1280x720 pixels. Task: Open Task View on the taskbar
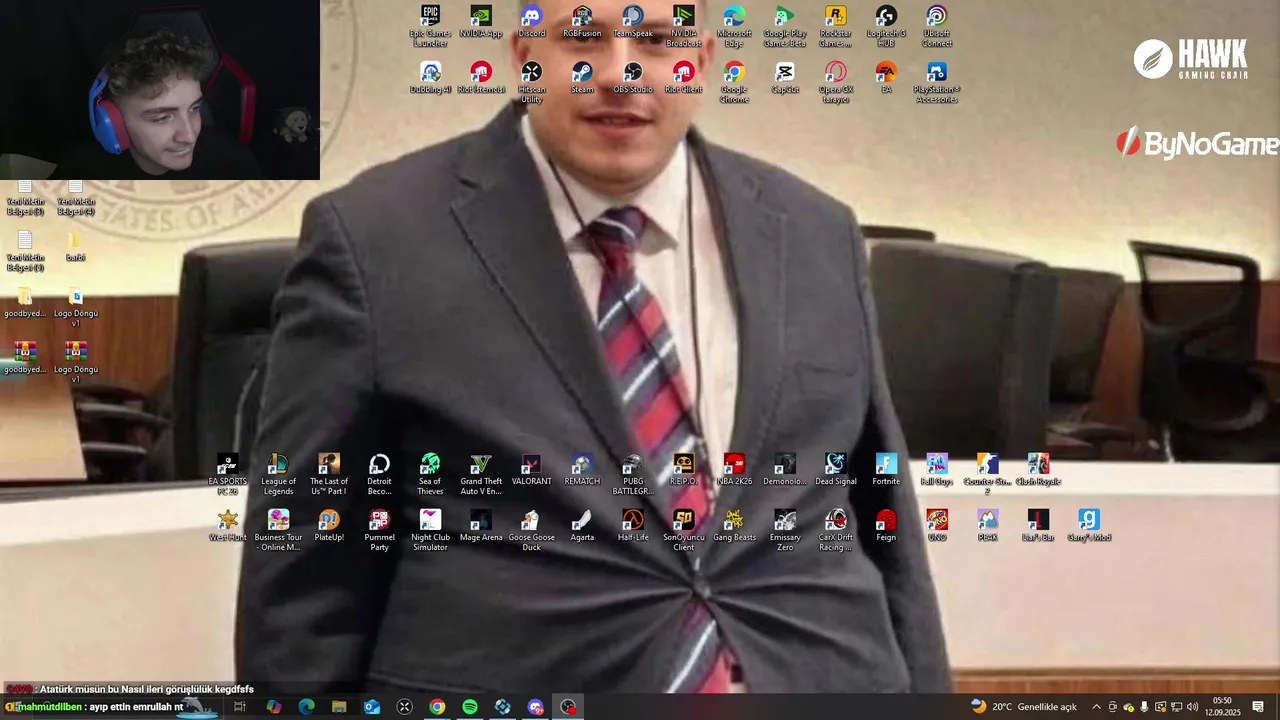point(240,707)
